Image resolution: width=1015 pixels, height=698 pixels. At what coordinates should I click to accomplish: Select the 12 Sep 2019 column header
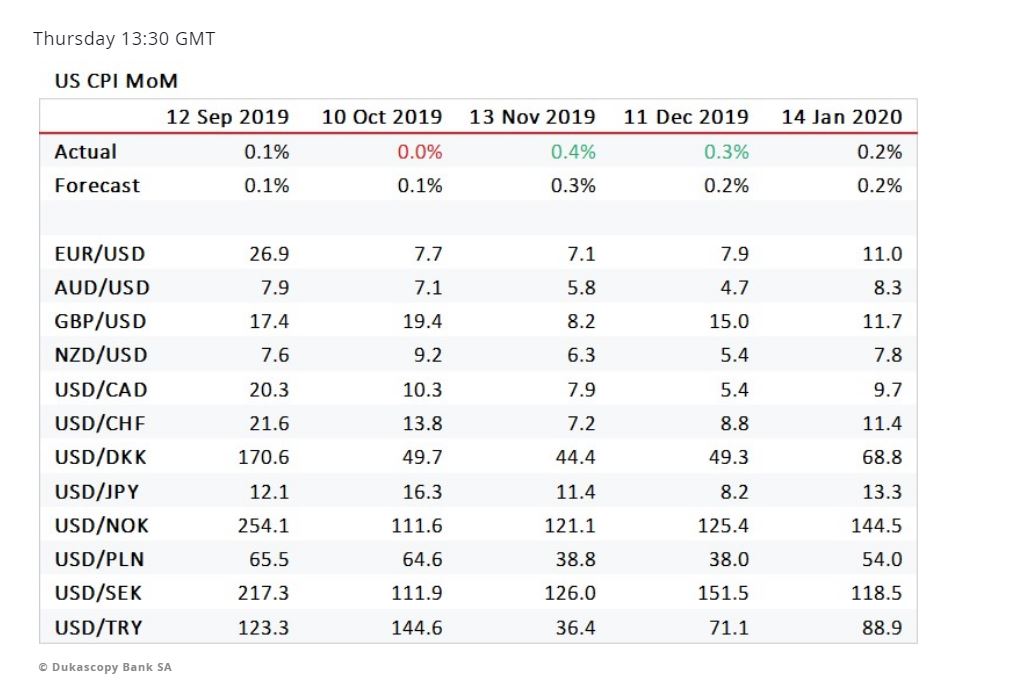(227, 117)
